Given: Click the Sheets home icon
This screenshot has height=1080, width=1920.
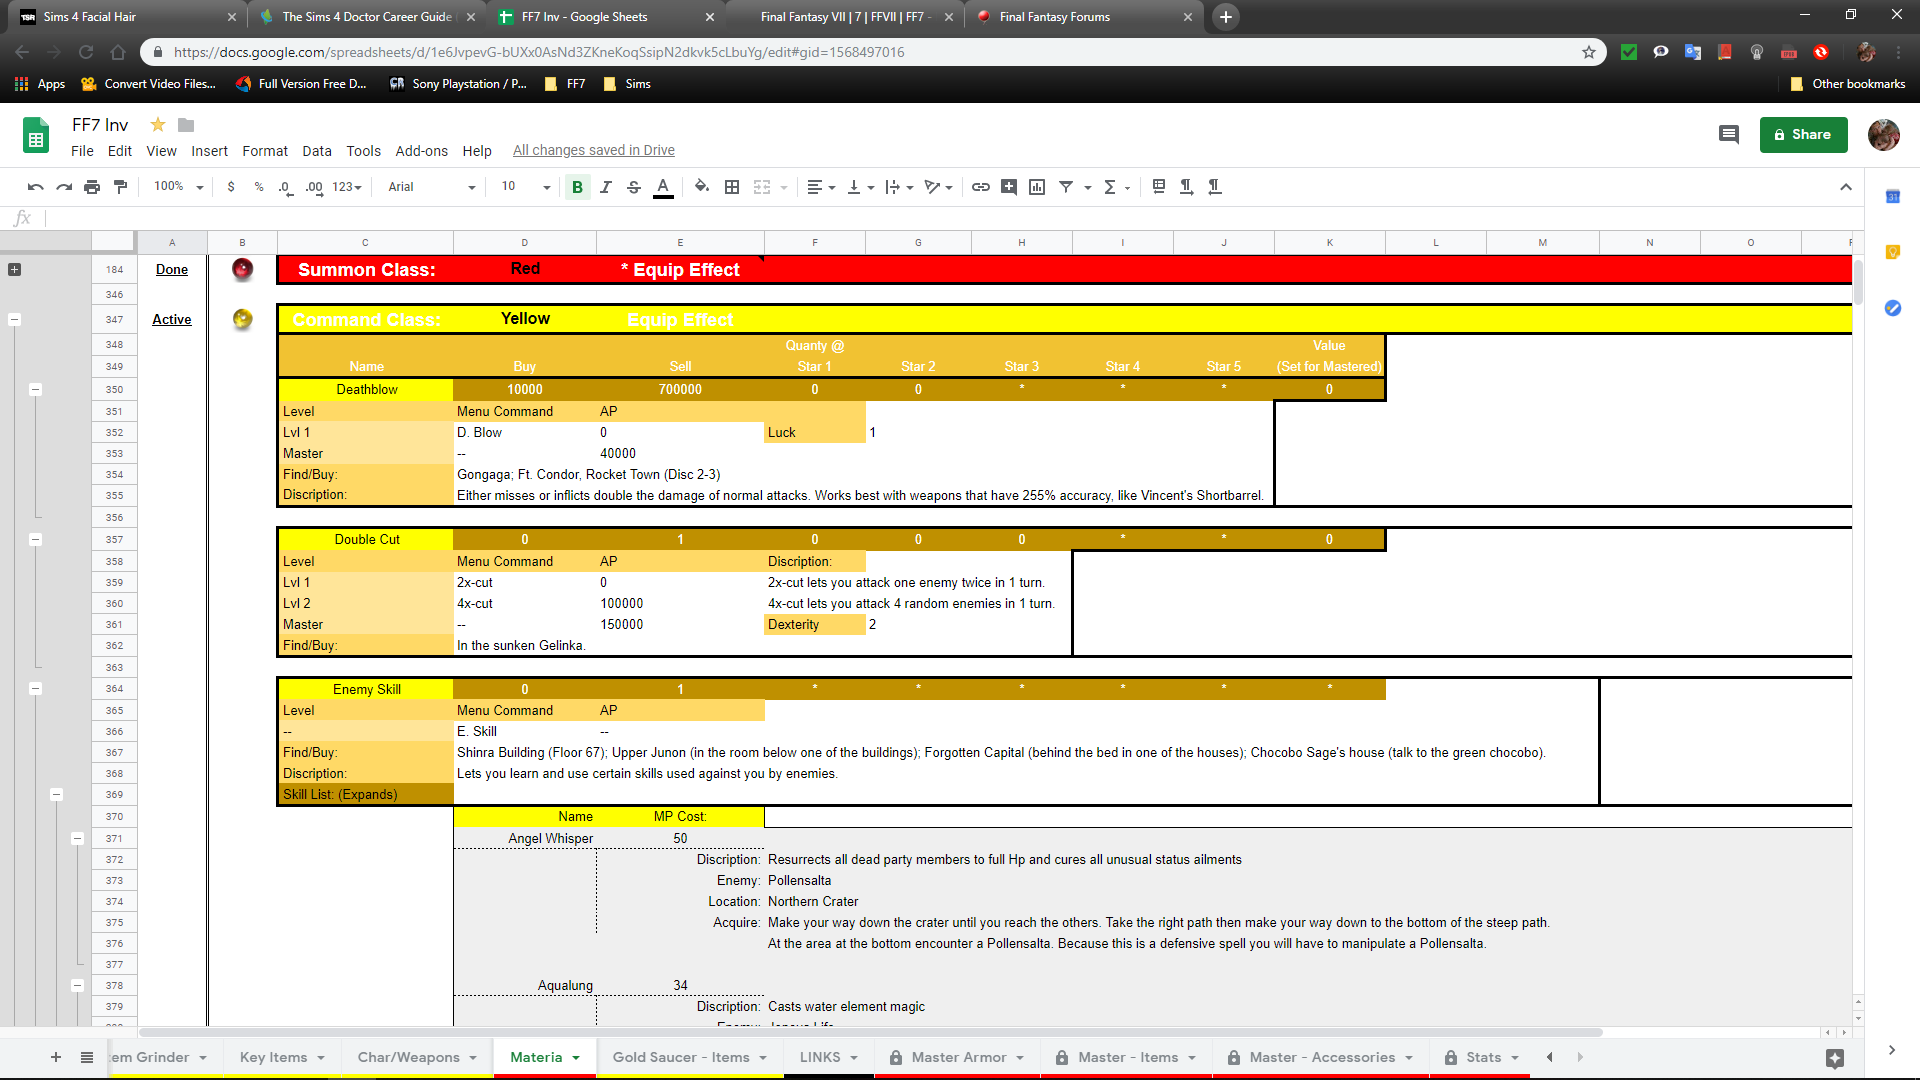Looking at the screenshot, I should coord(36,136).
